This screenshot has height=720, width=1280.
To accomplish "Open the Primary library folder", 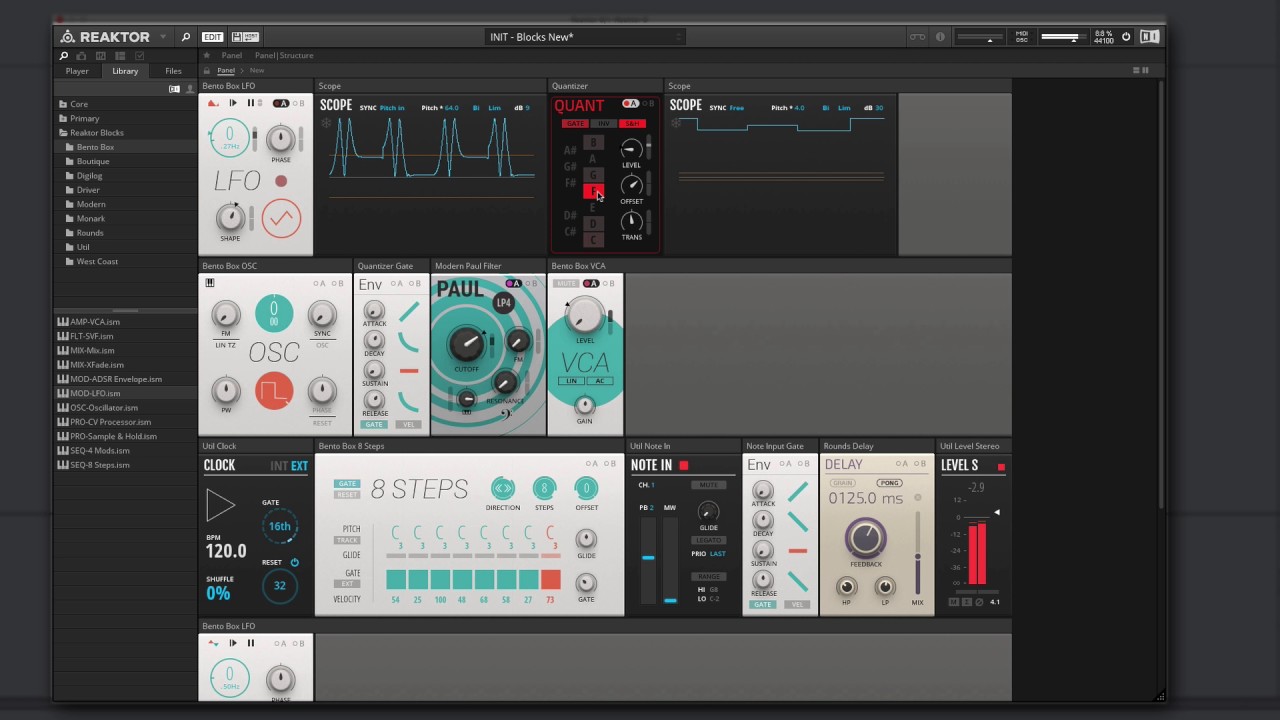I will tap(84, 118).
